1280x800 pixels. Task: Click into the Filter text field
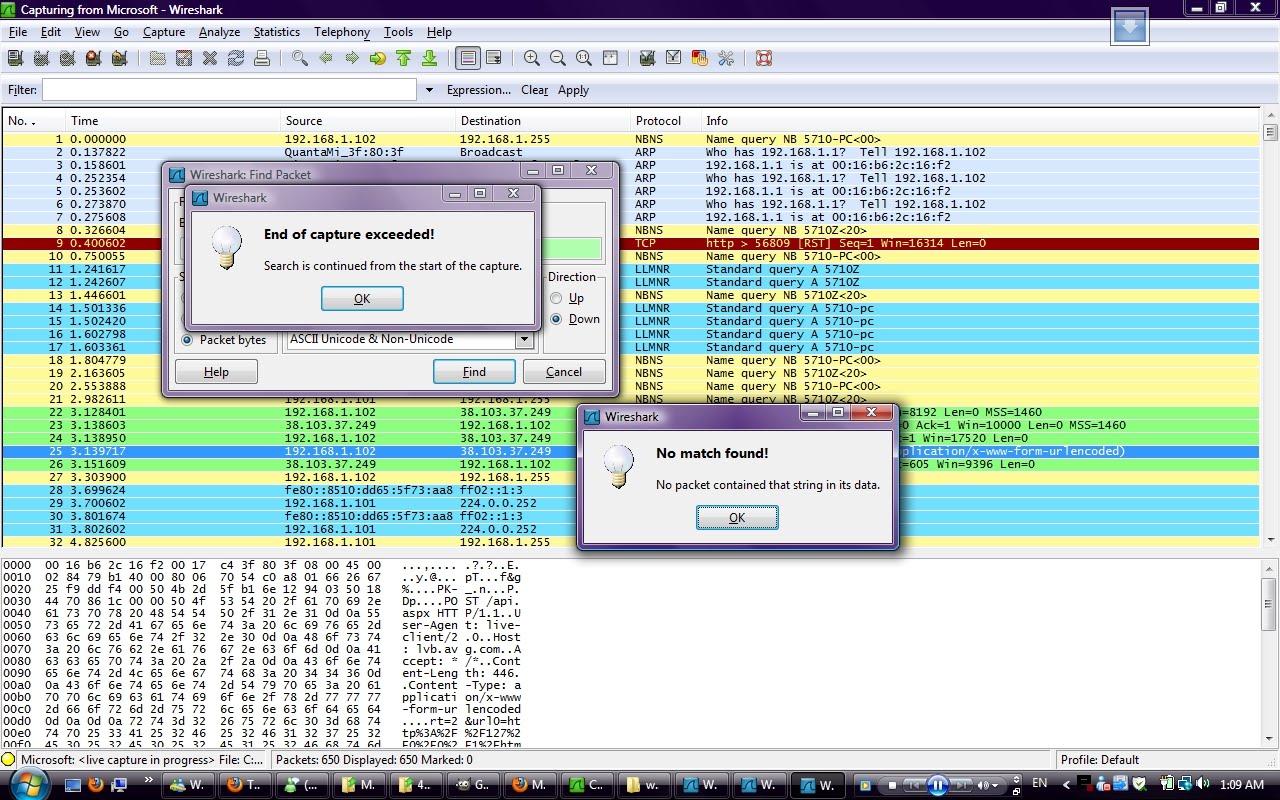[229, 90]
